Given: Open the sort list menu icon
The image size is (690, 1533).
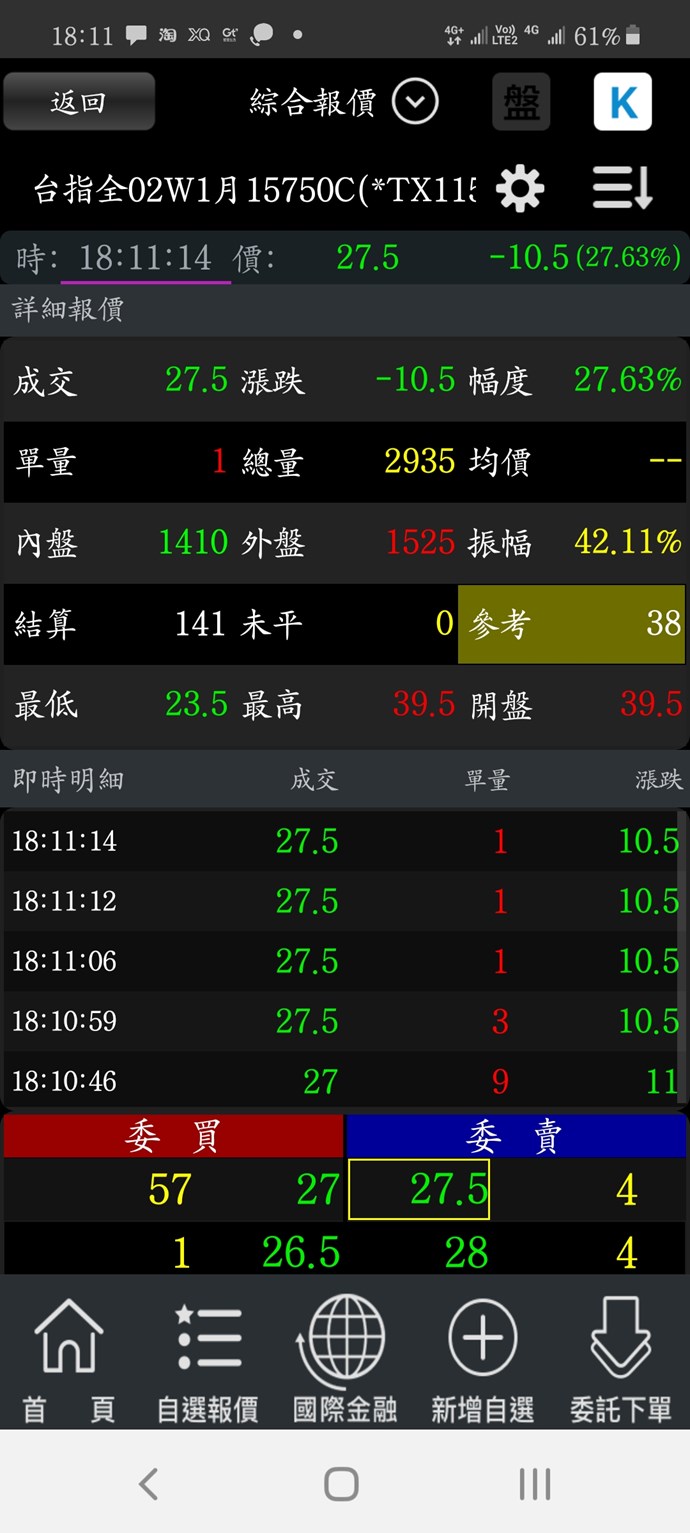Looking at the screenshot, I should (x=622, y=188).
